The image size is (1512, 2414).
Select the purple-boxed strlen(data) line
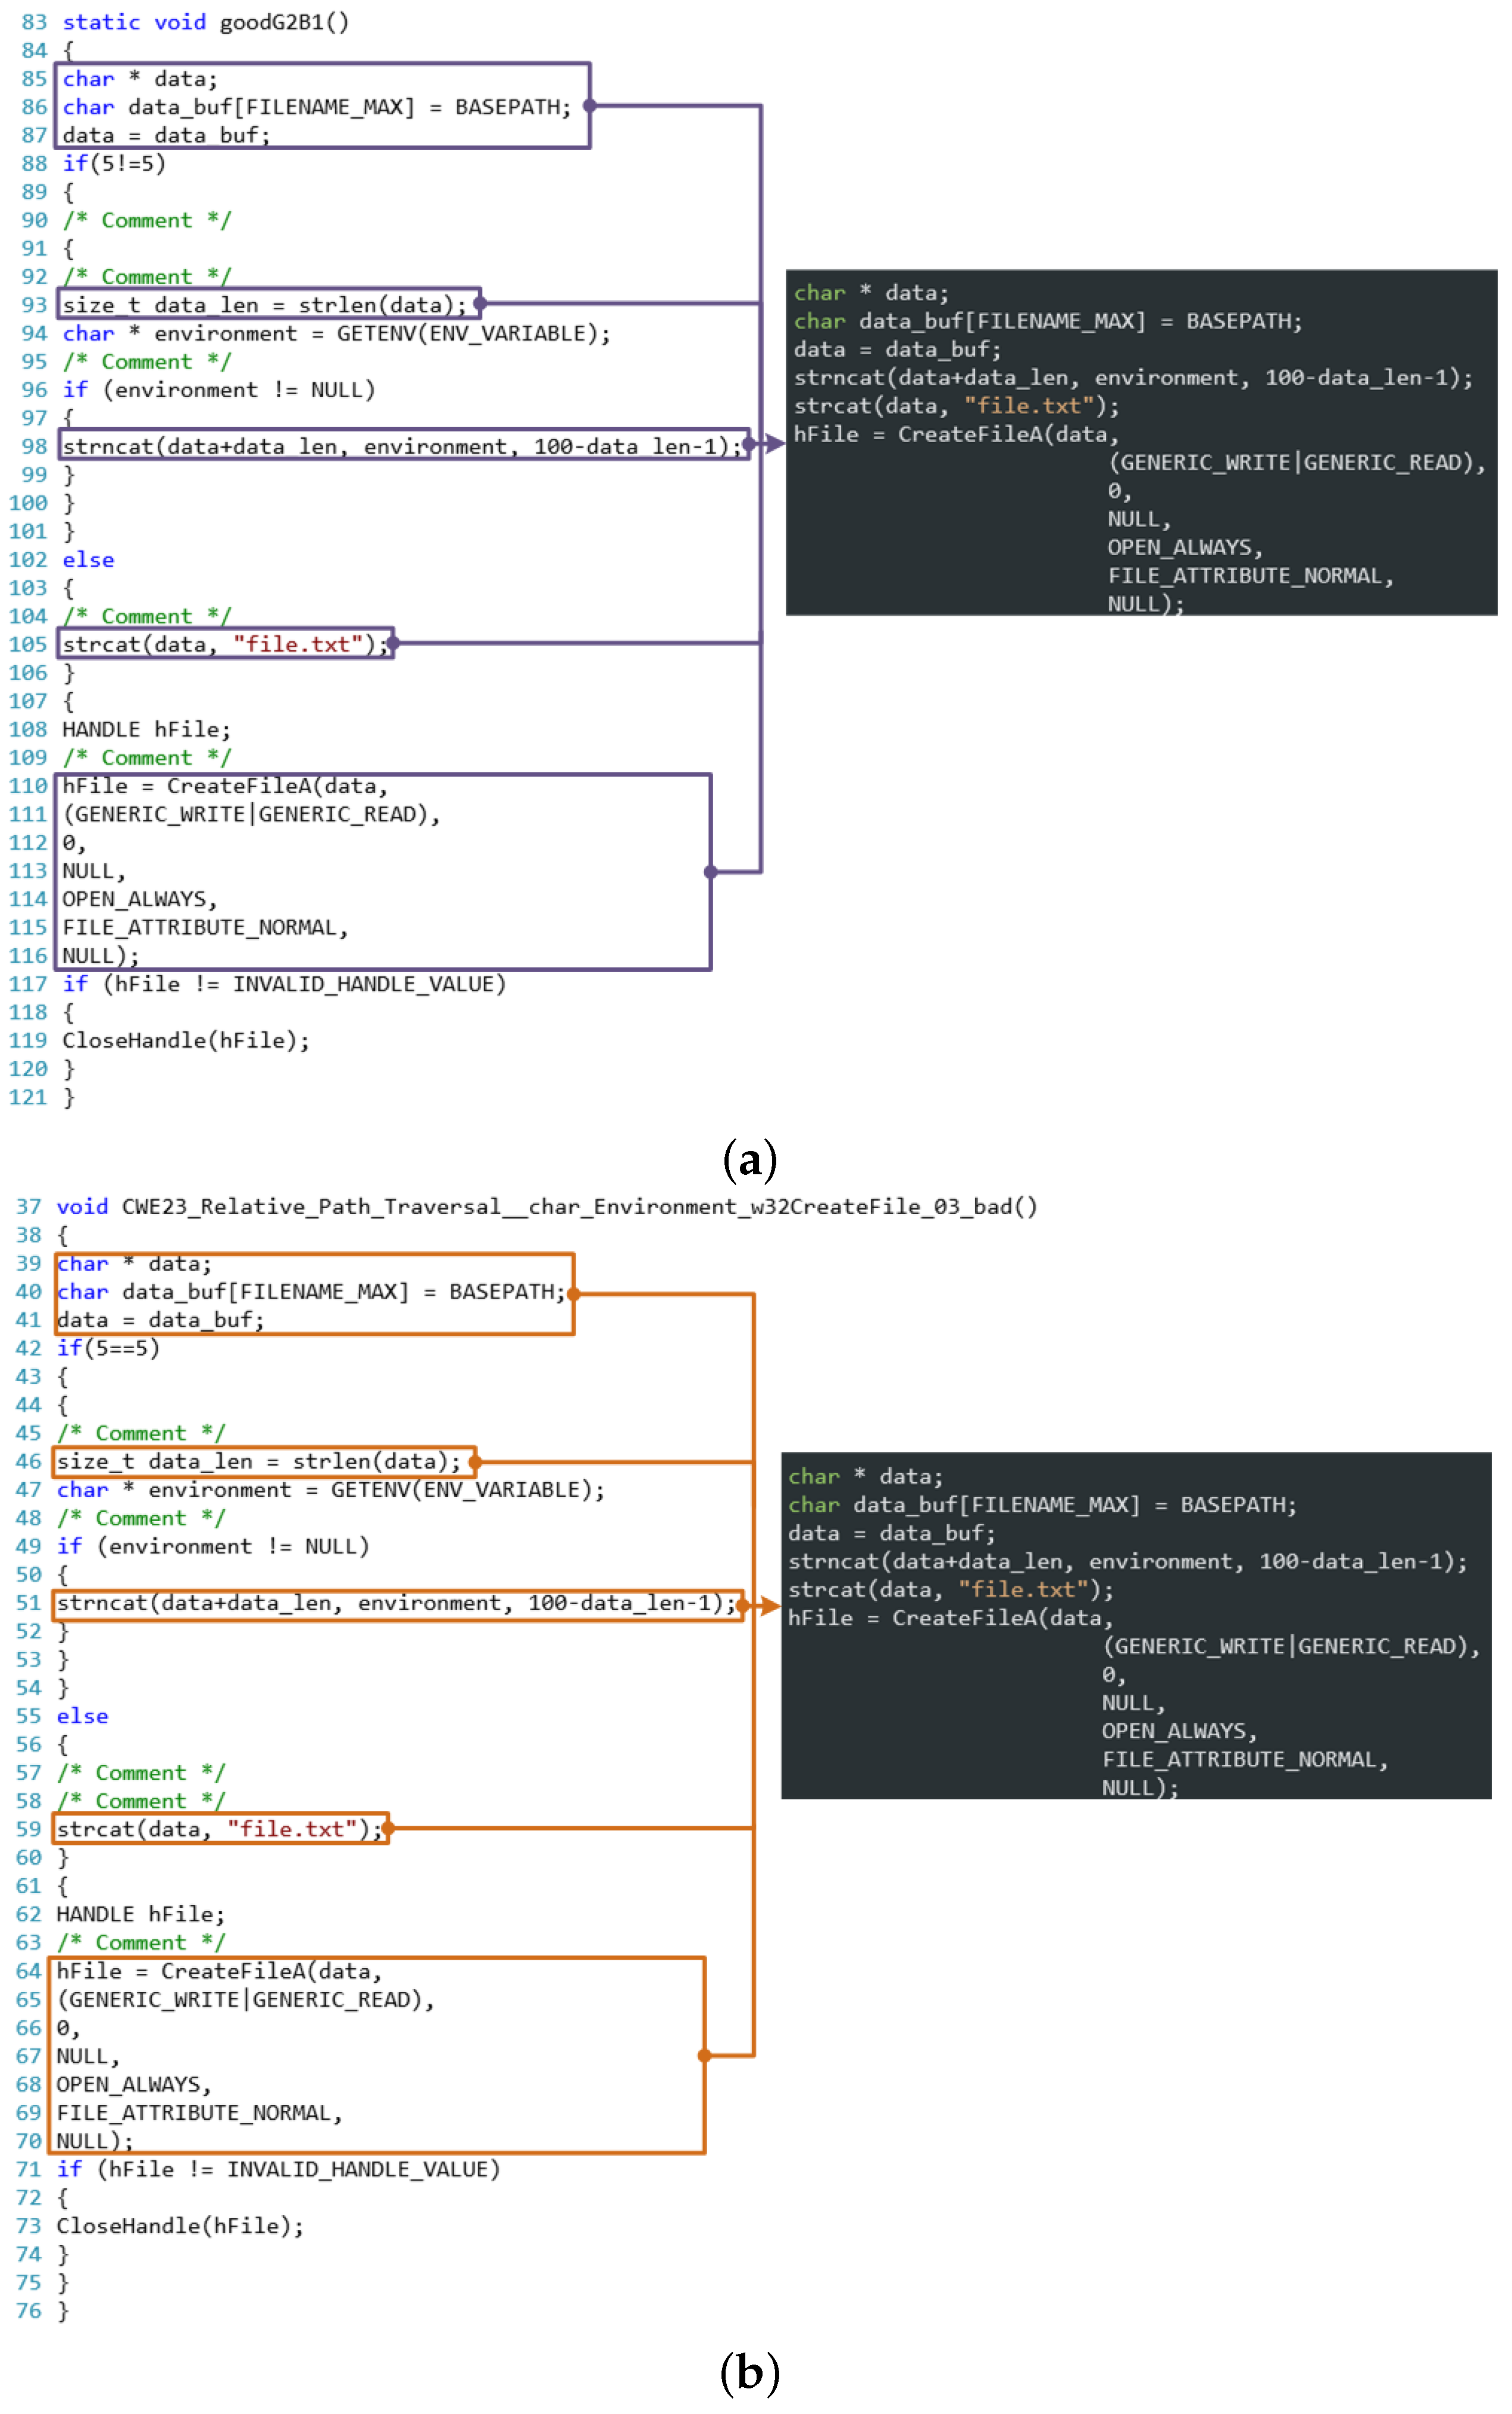coord(265,305)
